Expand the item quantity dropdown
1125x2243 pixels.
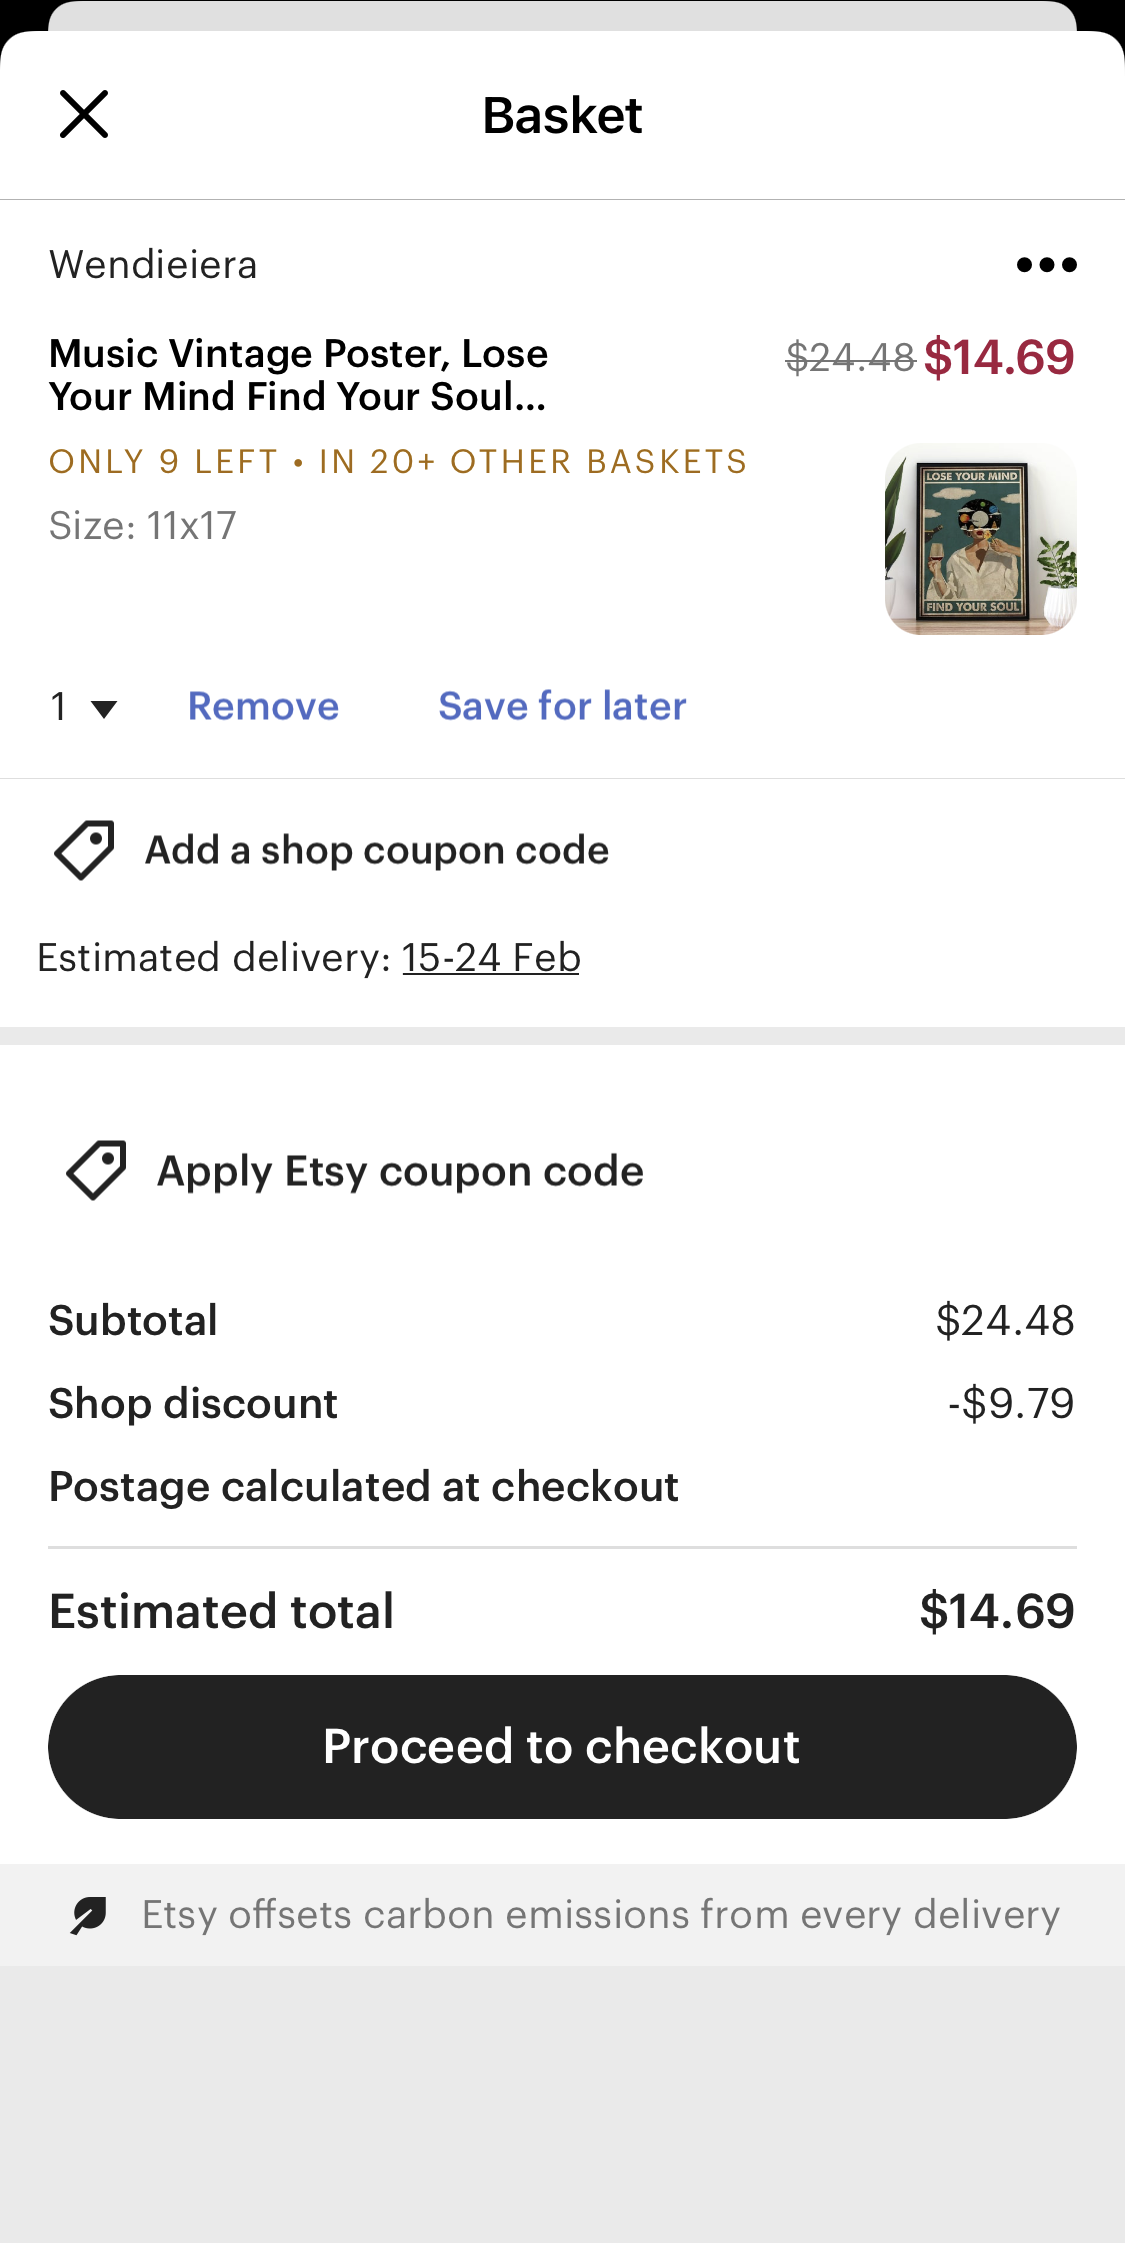click(80, 706)
